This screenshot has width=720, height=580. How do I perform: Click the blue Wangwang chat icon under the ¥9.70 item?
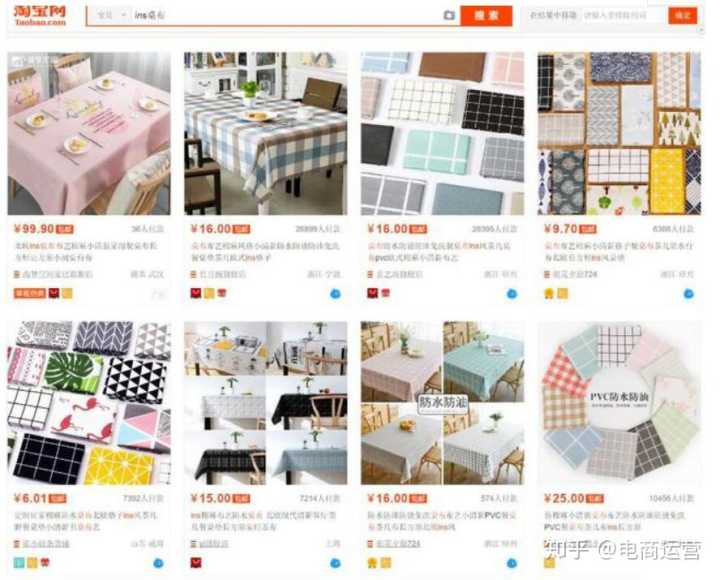pos(688,293)
